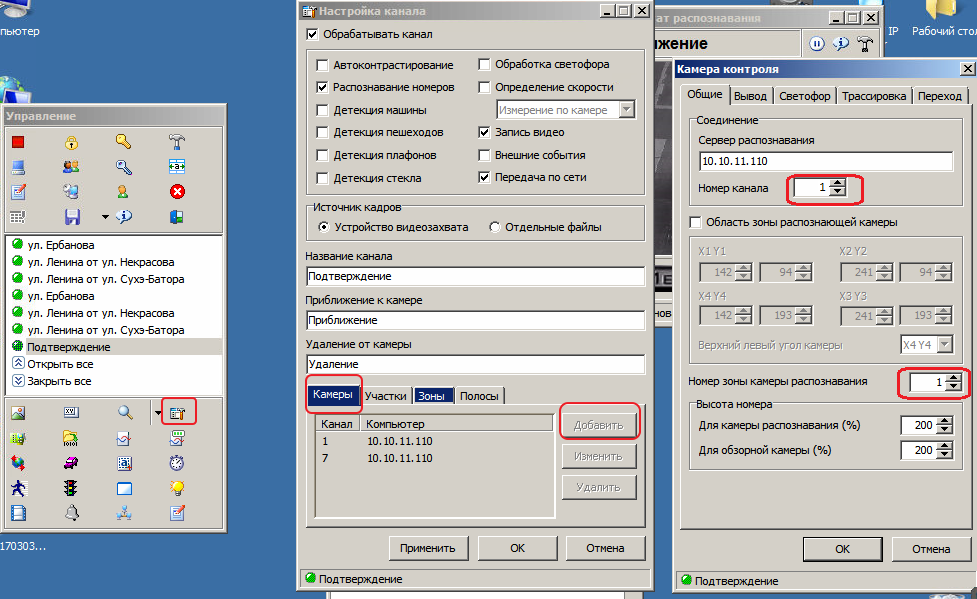The width and height of the screenshot is (977, 599).
Task: Click the yellow padlock icon
Action: (x=71, y=142)
